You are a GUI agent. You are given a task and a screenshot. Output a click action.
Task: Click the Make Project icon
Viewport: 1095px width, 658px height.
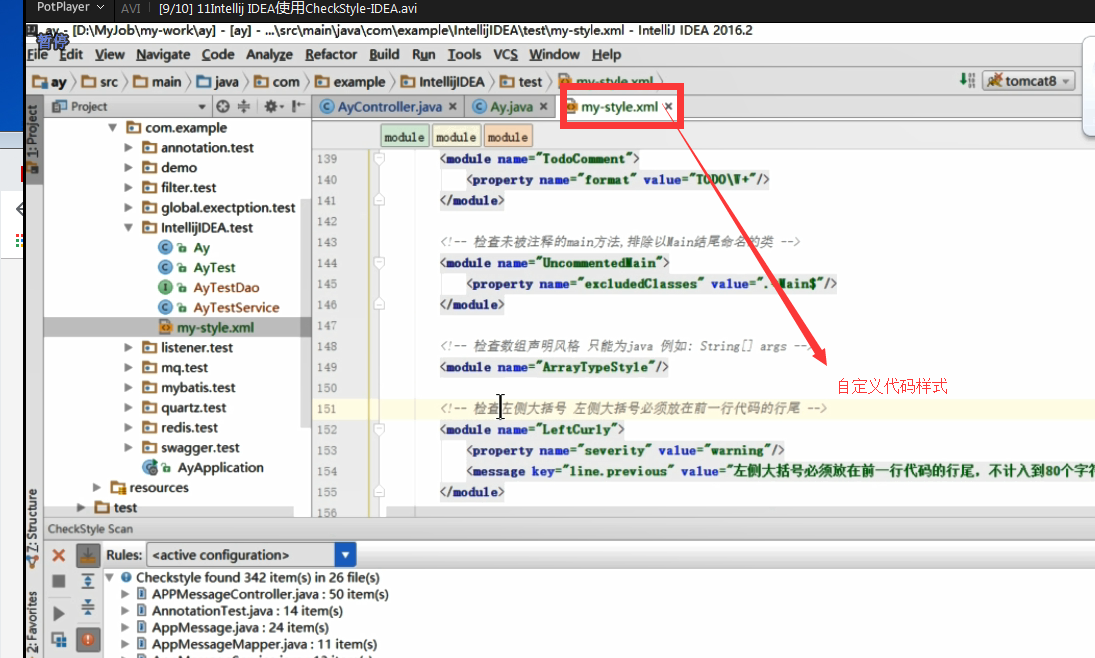[967, 80]
